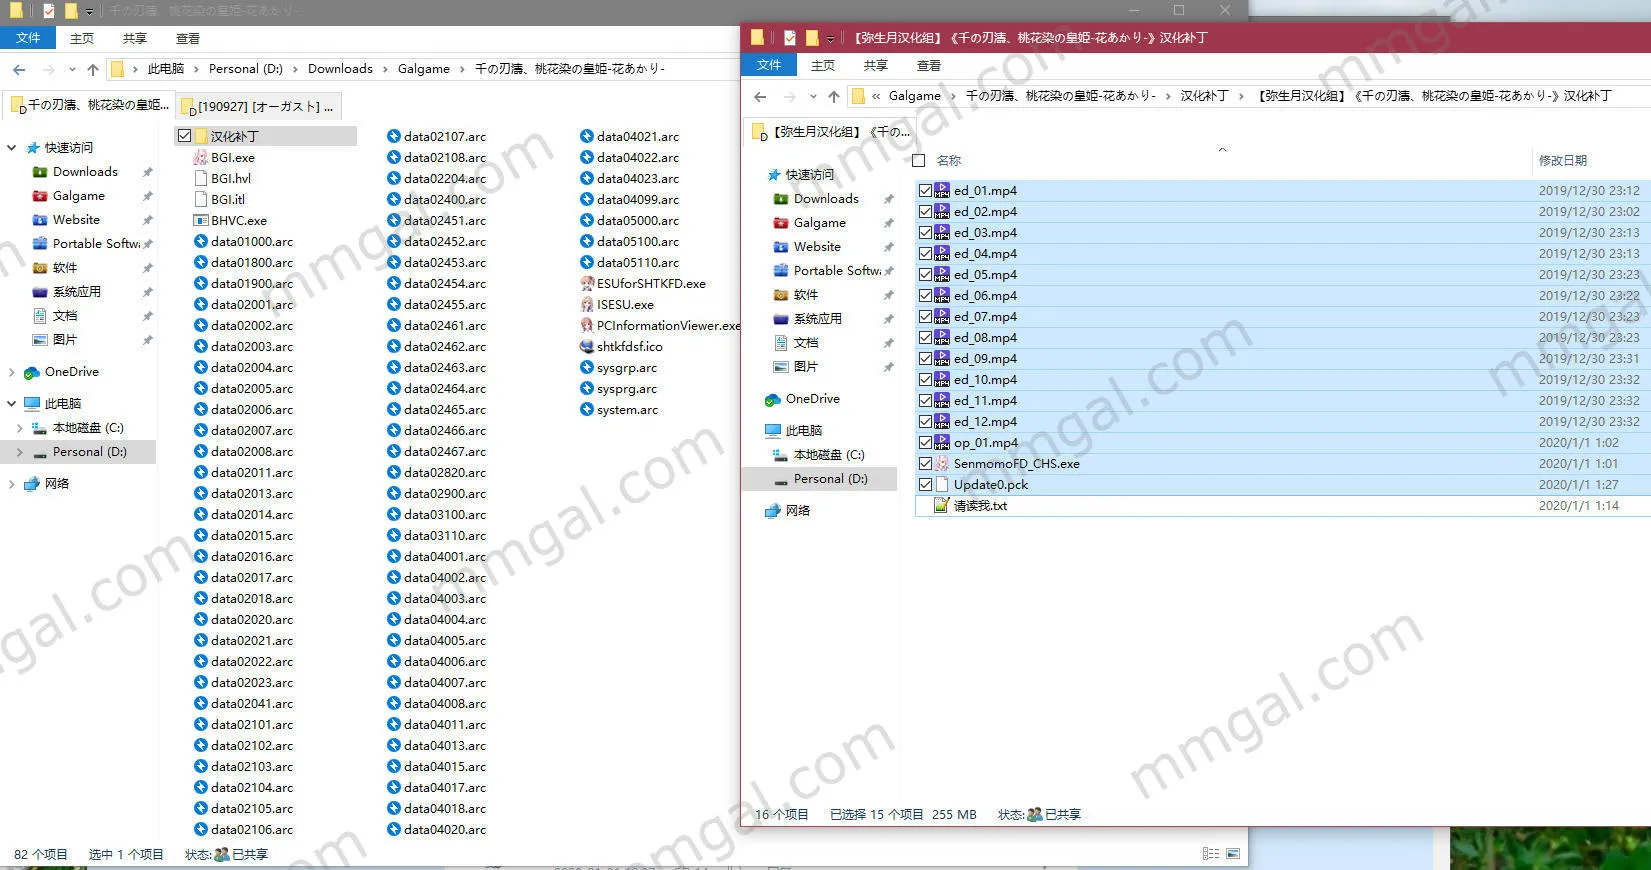Open the 查看 ribbon tab in left window

tap(188, 38)
